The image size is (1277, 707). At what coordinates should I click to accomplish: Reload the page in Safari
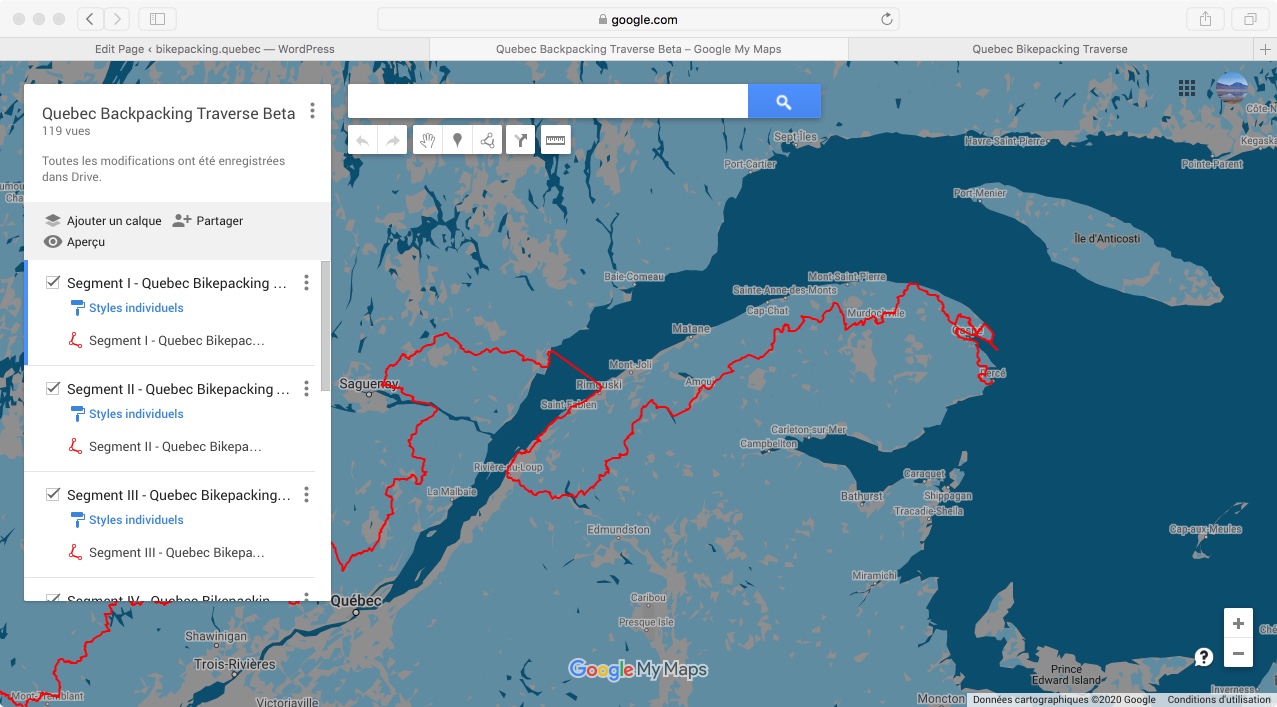click(886, 19)
